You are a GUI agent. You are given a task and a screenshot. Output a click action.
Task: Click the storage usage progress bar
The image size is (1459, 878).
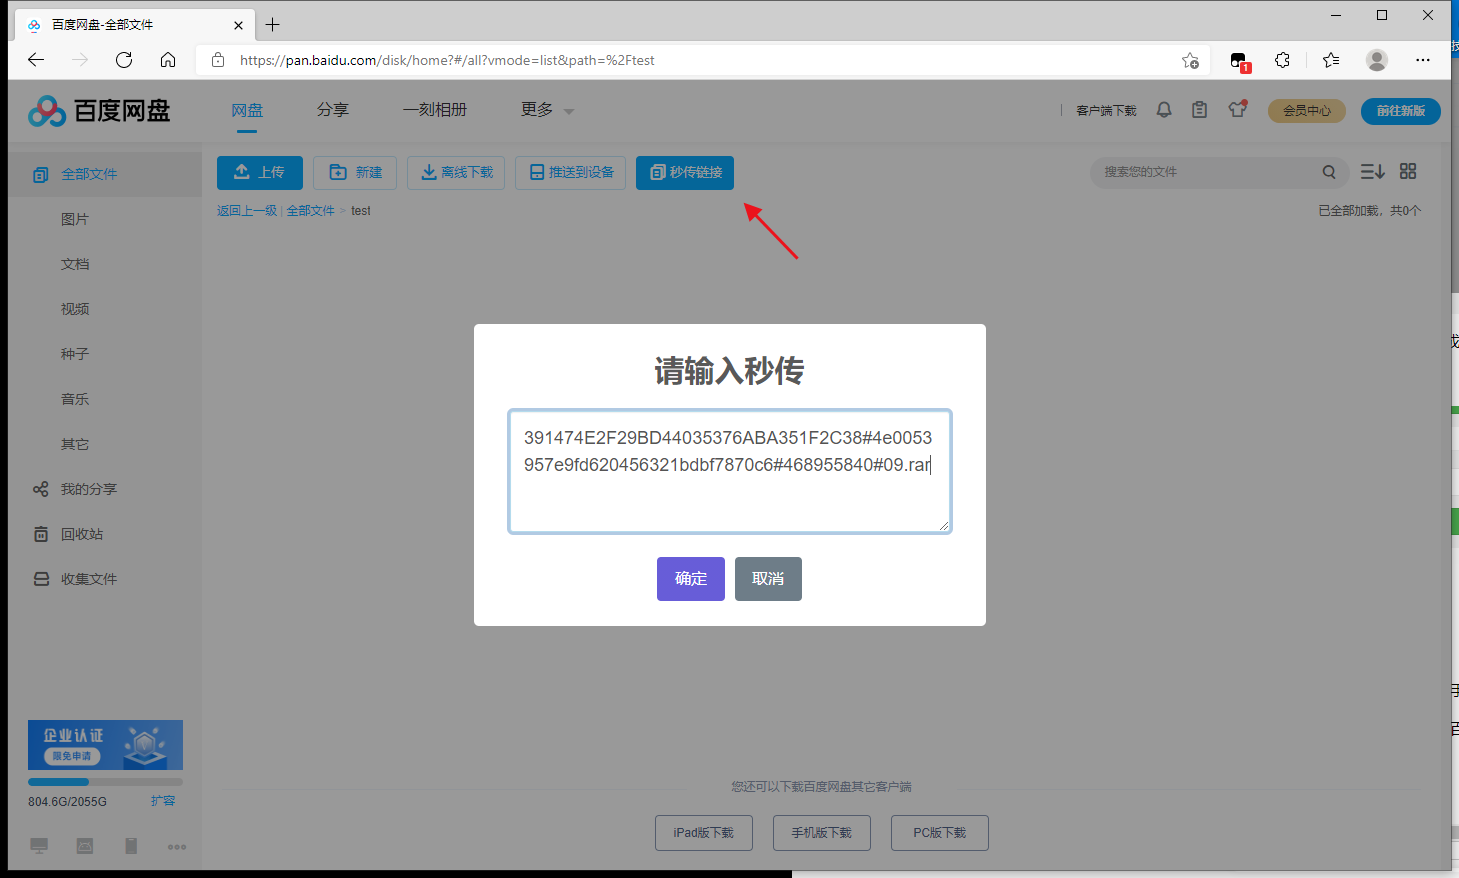(x=105, y=782)
